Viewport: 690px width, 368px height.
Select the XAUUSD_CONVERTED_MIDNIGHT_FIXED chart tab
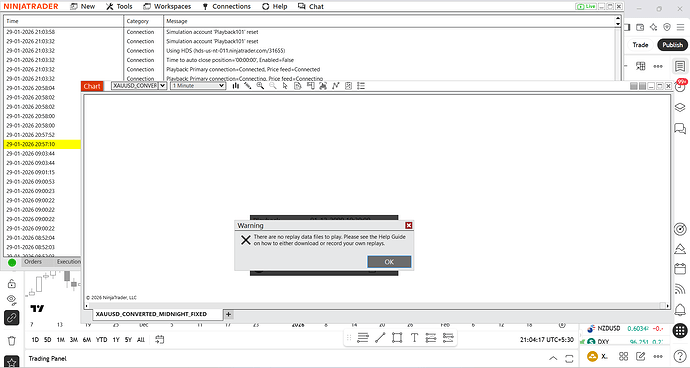tap(151, 314)
